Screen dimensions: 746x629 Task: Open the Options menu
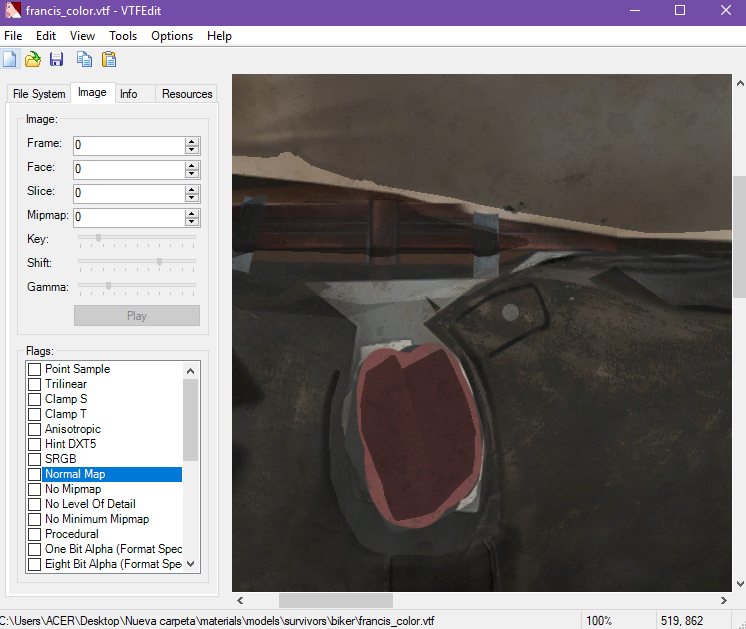[x=172, y=36]
